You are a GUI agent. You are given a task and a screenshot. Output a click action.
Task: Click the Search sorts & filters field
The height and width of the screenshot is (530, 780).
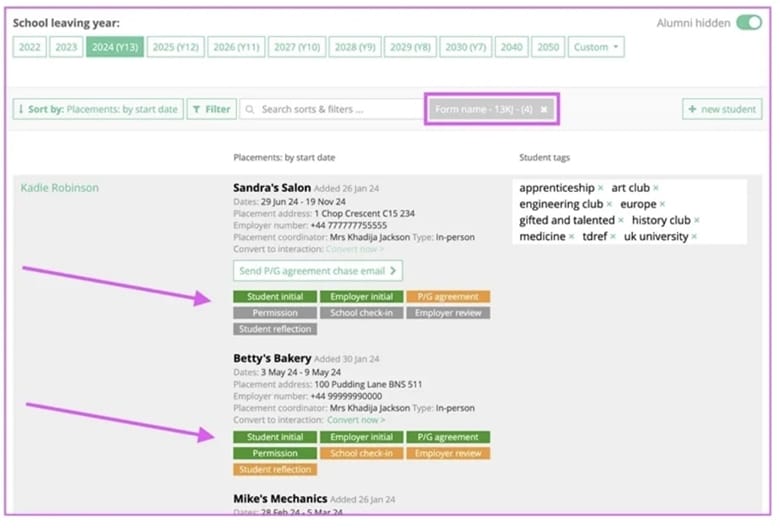332,109
